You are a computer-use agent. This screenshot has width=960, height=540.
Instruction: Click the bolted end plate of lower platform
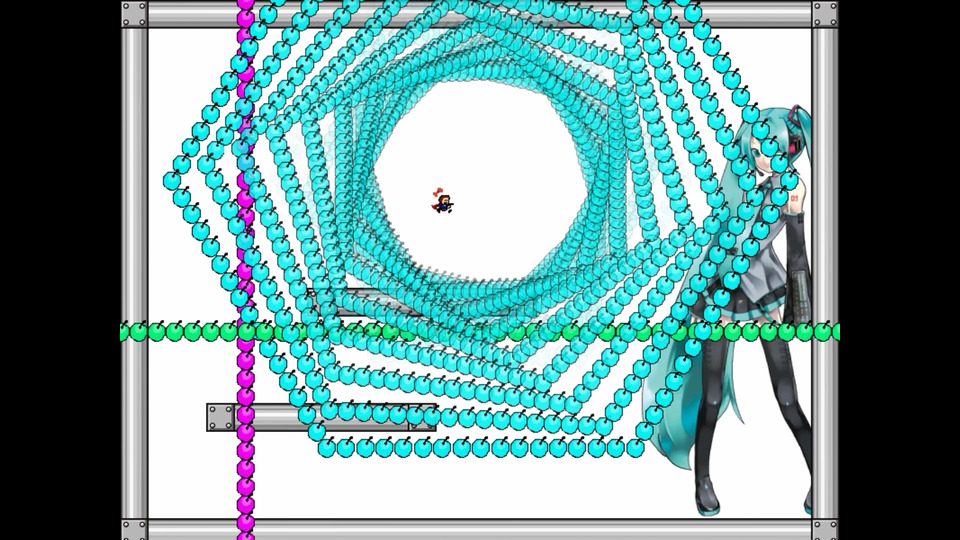click(220, 417)
